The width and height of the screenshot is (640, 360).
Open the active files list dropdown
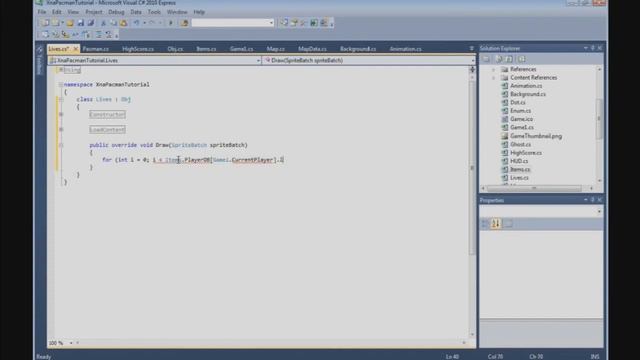coord(471,49)
